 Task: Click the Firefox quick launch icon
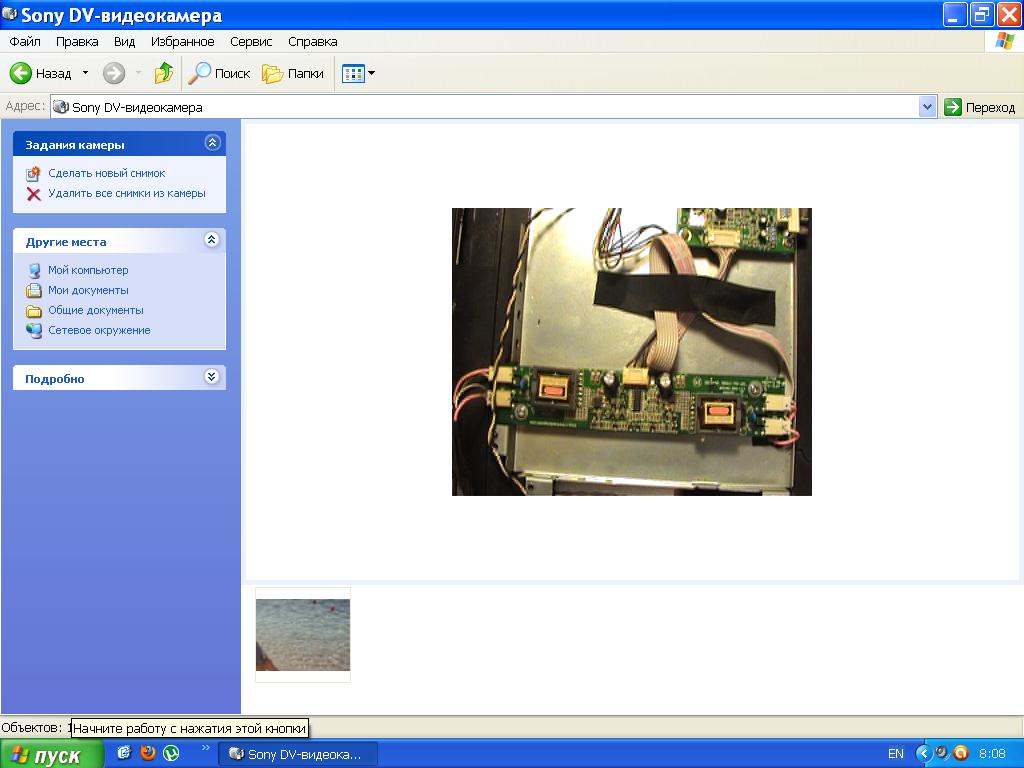click(x=148, y=753)
